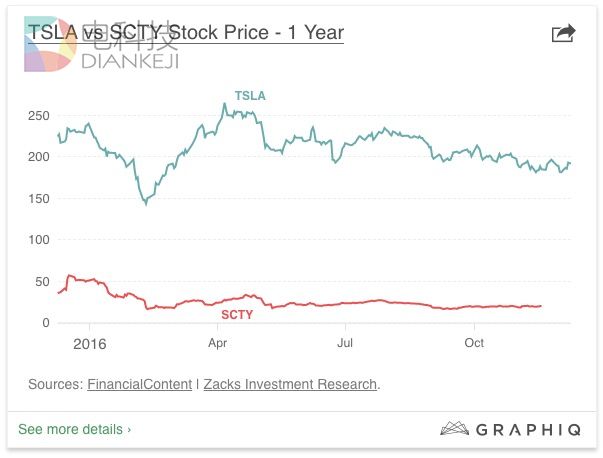Click the 2016 x-axis label
Screen dimensions: 603x458
click(x=89, y=343)
